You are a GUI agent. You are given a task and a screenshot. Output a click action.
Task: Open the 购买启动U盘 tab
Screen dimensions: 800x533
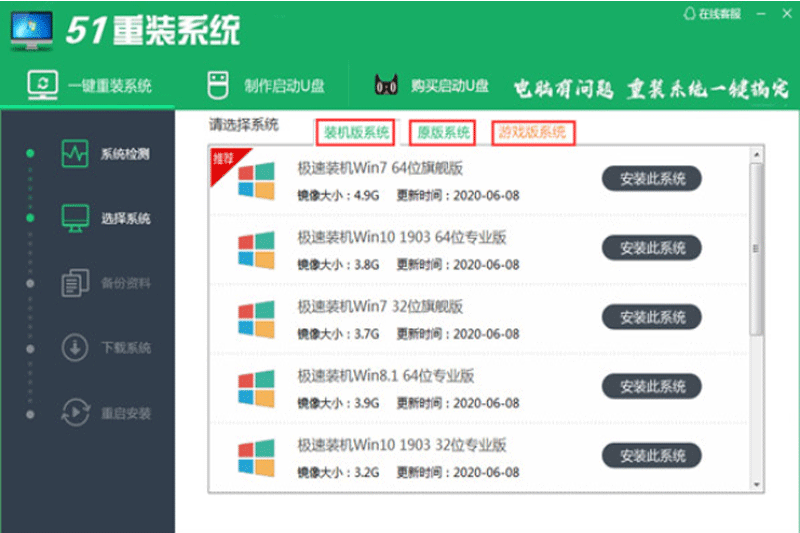431,86
